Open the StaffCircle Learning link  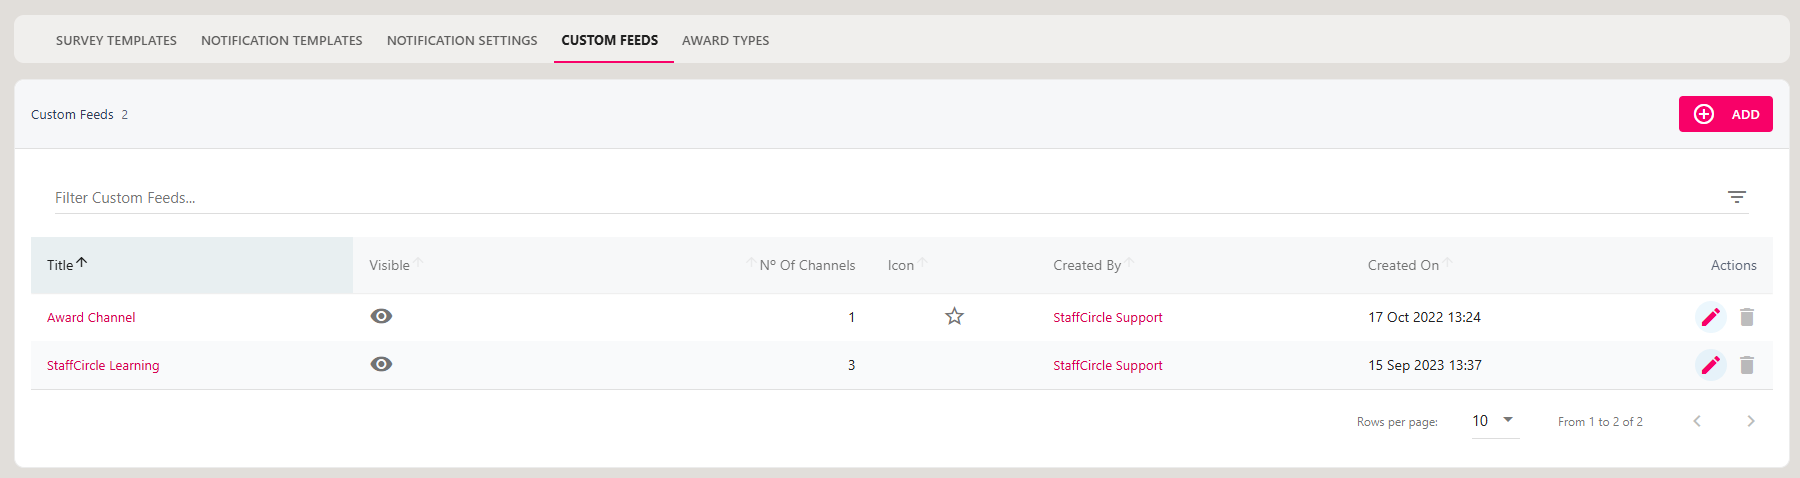[103, 365]
